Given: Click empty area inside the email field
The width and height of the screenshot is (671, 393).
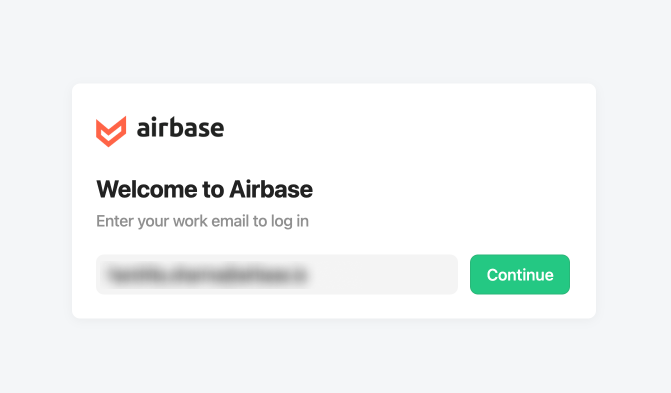Looking at the screenshot, I should pos(385,274).
